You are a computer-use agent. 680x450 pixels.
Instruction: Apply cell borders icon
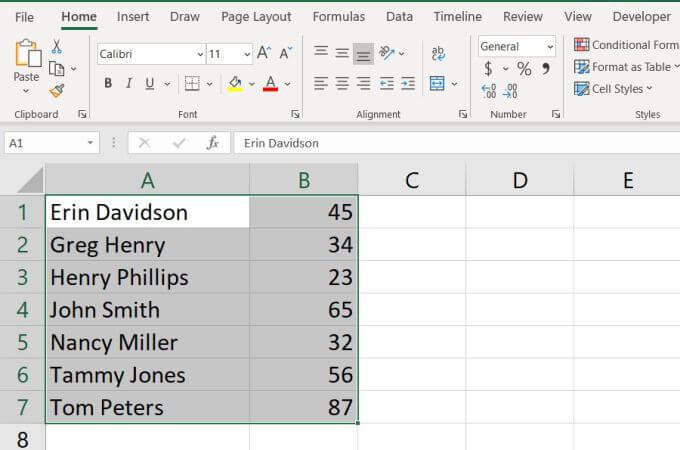click(192, 83)
